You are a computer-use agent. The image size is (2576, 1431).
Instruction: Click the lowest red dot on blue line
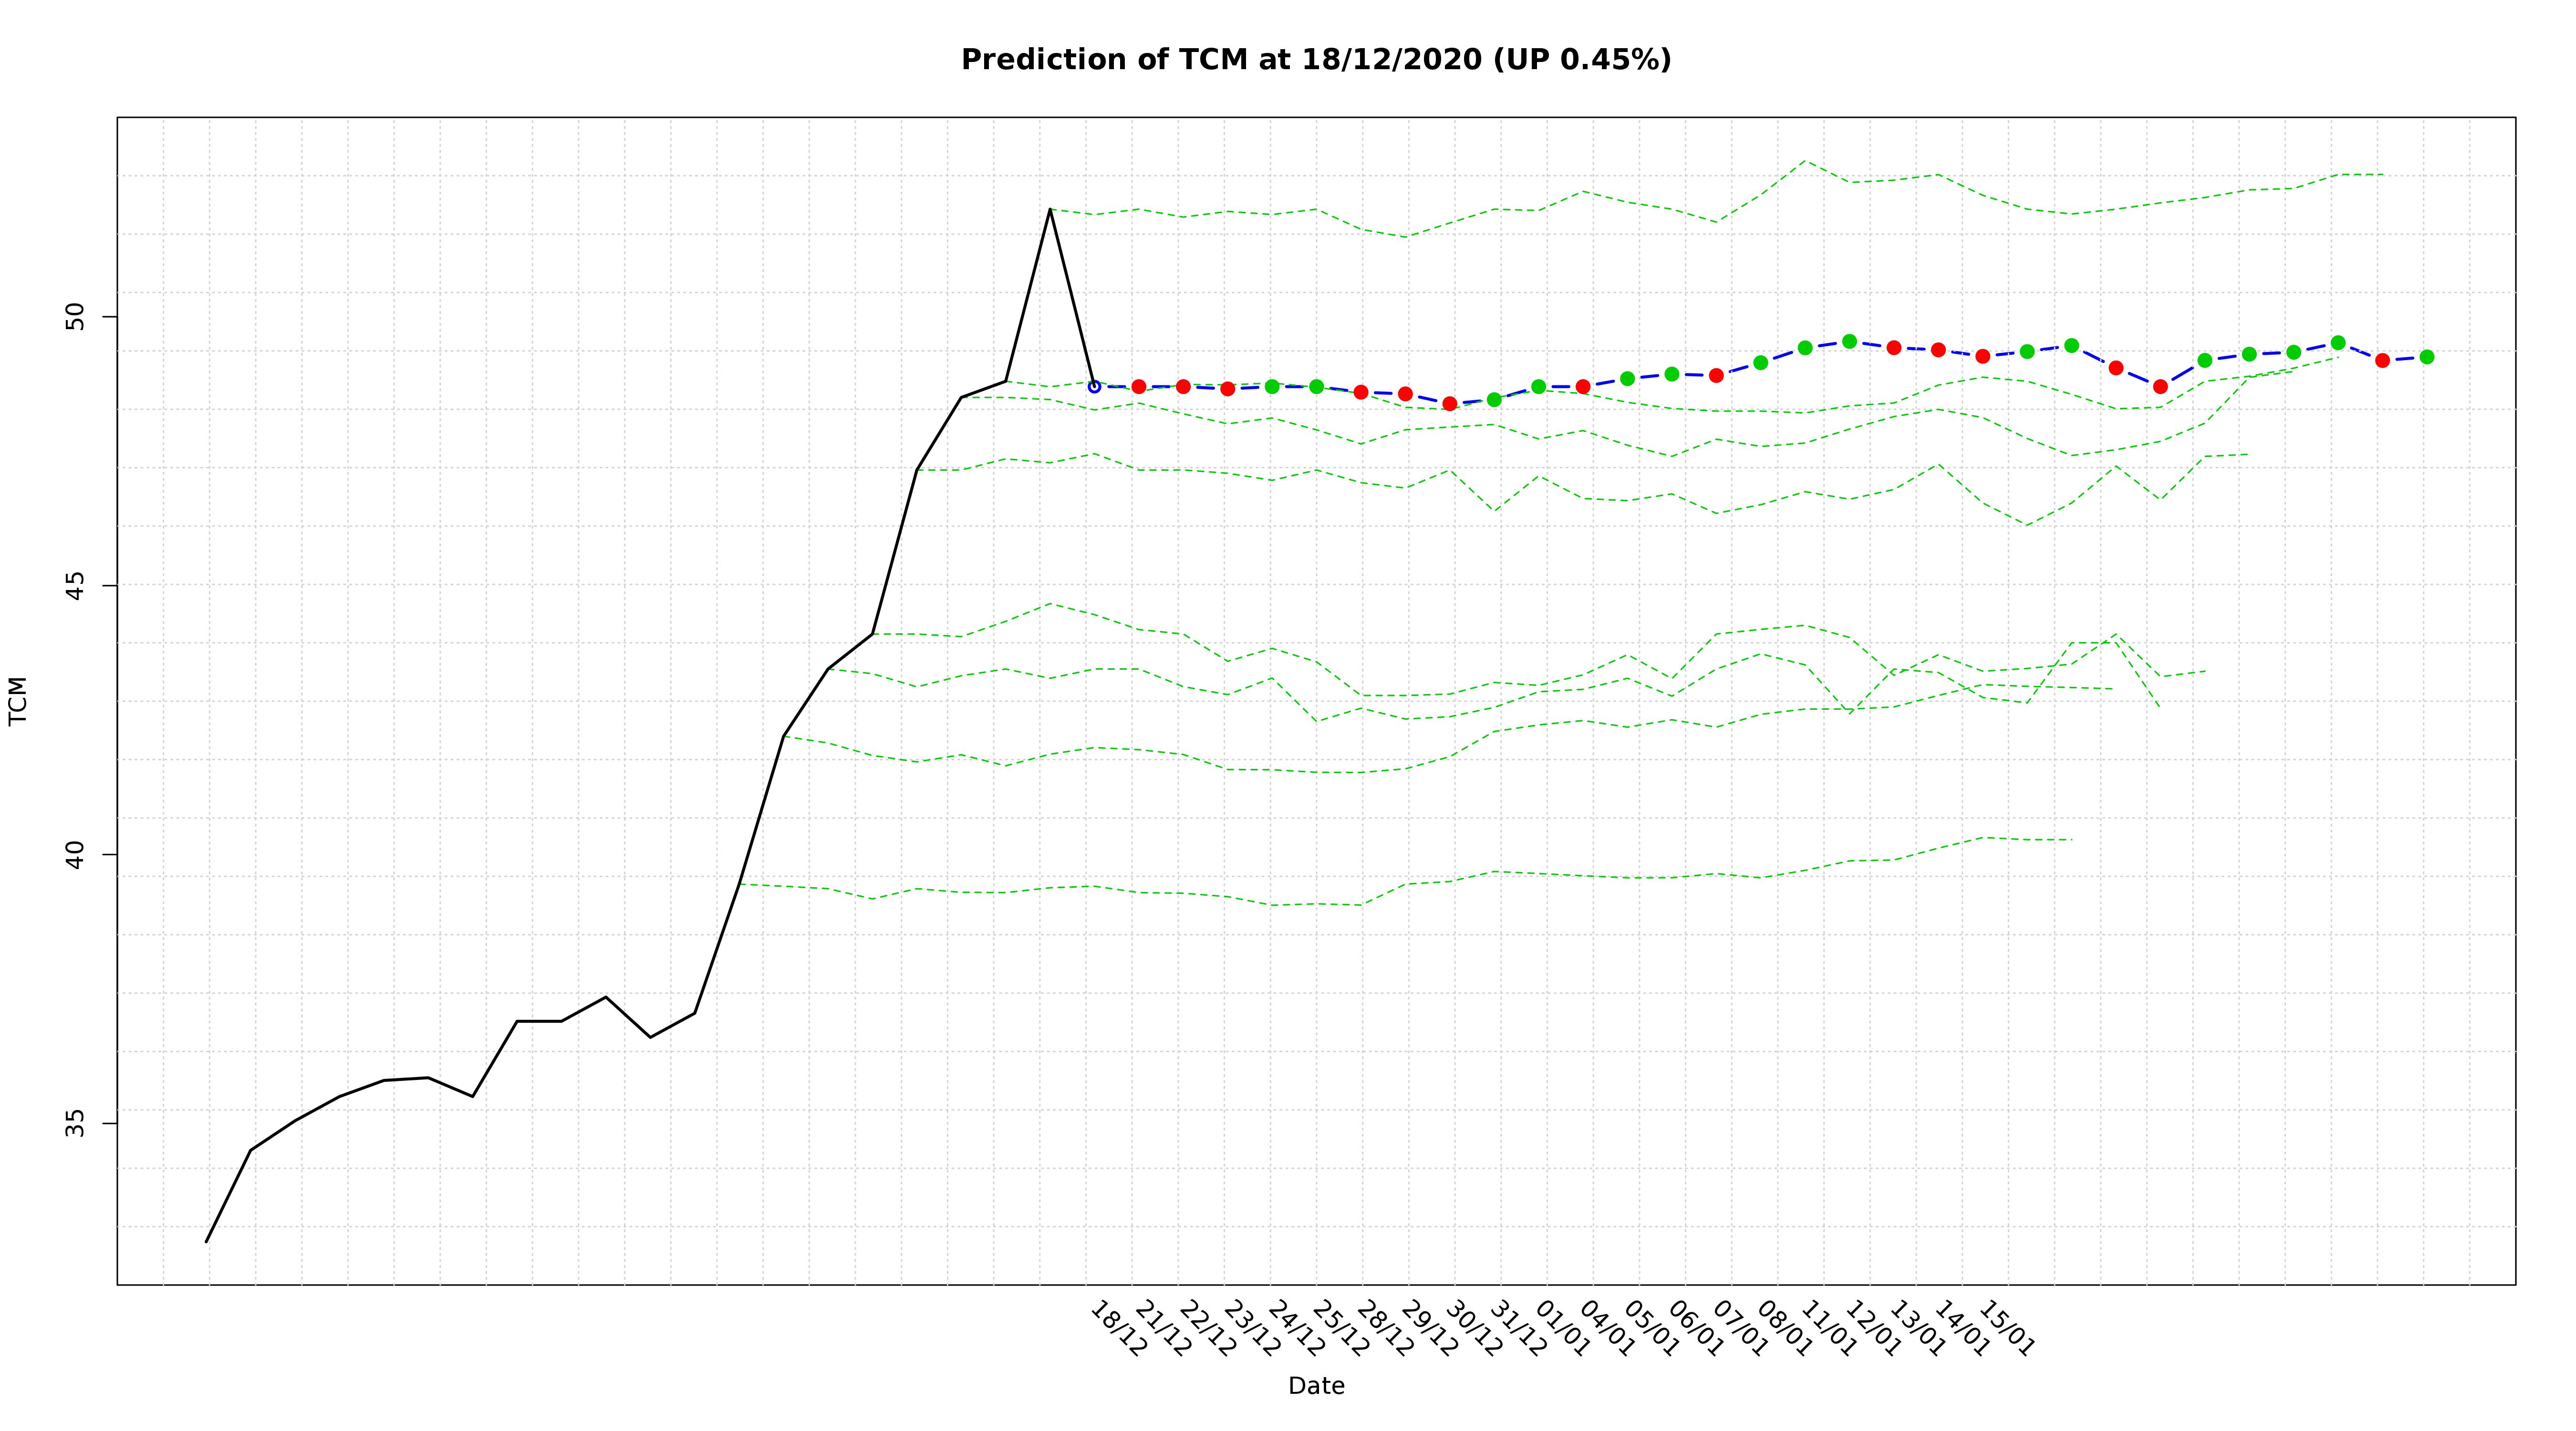coord(1449,404)
